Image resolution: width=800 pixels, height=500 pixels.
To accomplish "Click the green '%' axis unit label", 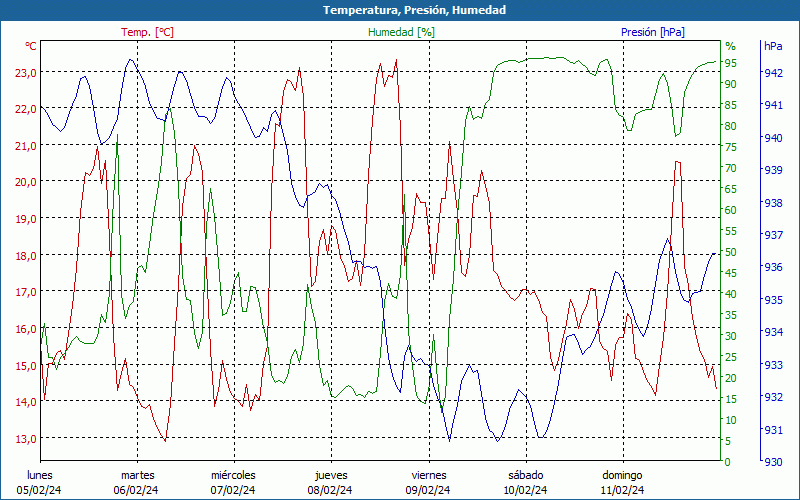I will 731,46.
